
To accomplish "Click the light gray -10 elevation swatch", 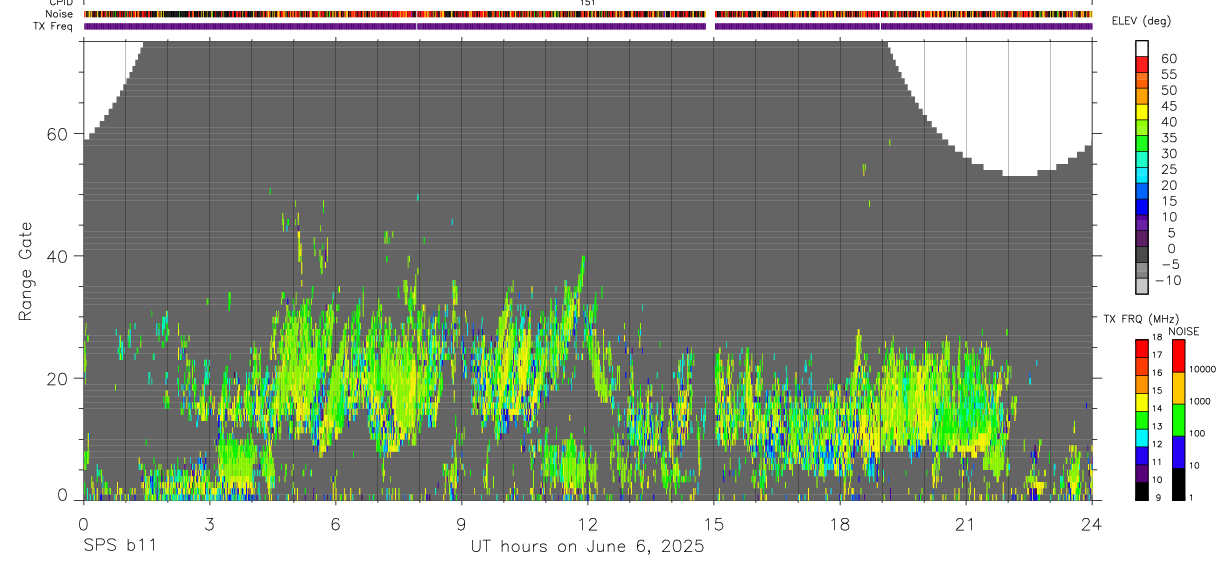I will [x=1142, y=287].
